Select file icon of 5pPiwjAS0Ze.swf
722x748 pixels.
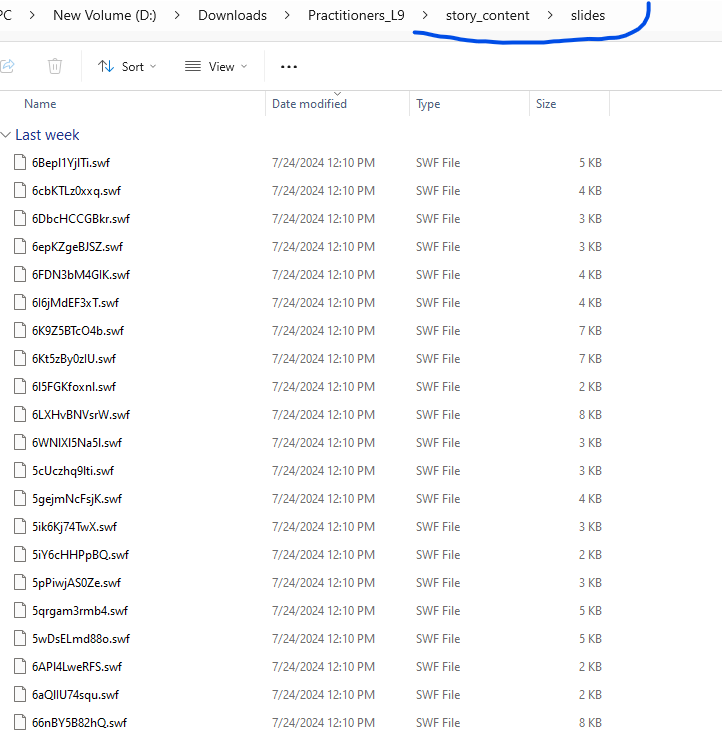(20, 583)
